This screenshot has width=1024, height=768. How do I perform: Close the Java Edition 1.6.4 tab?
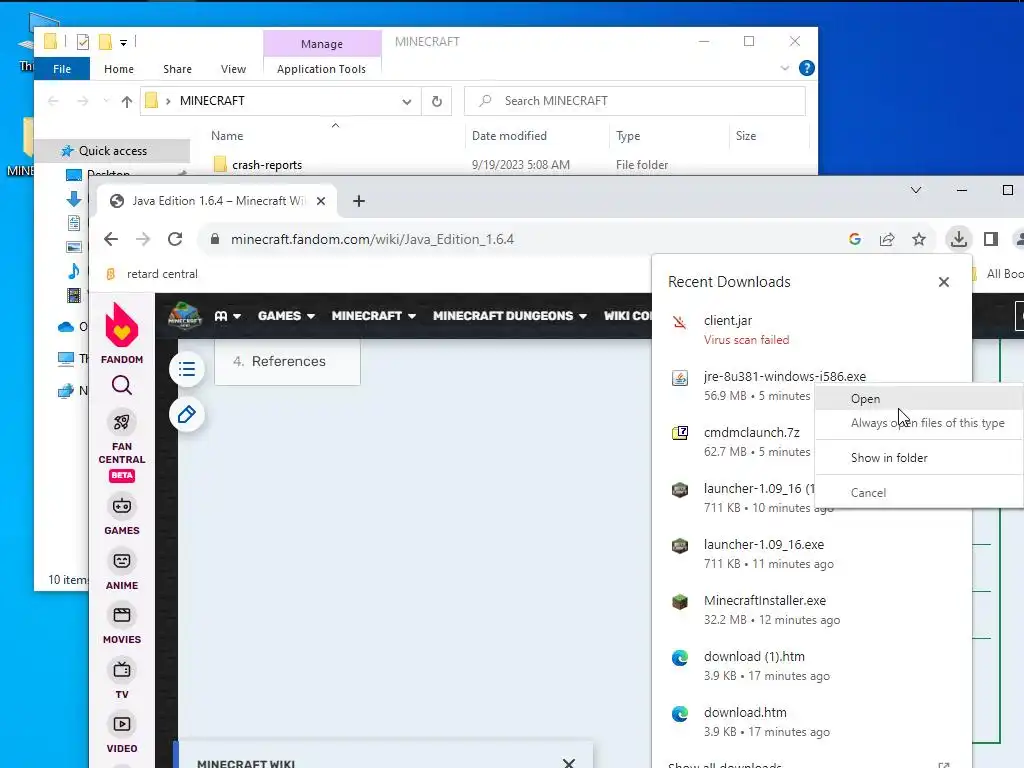pos(321,201)
